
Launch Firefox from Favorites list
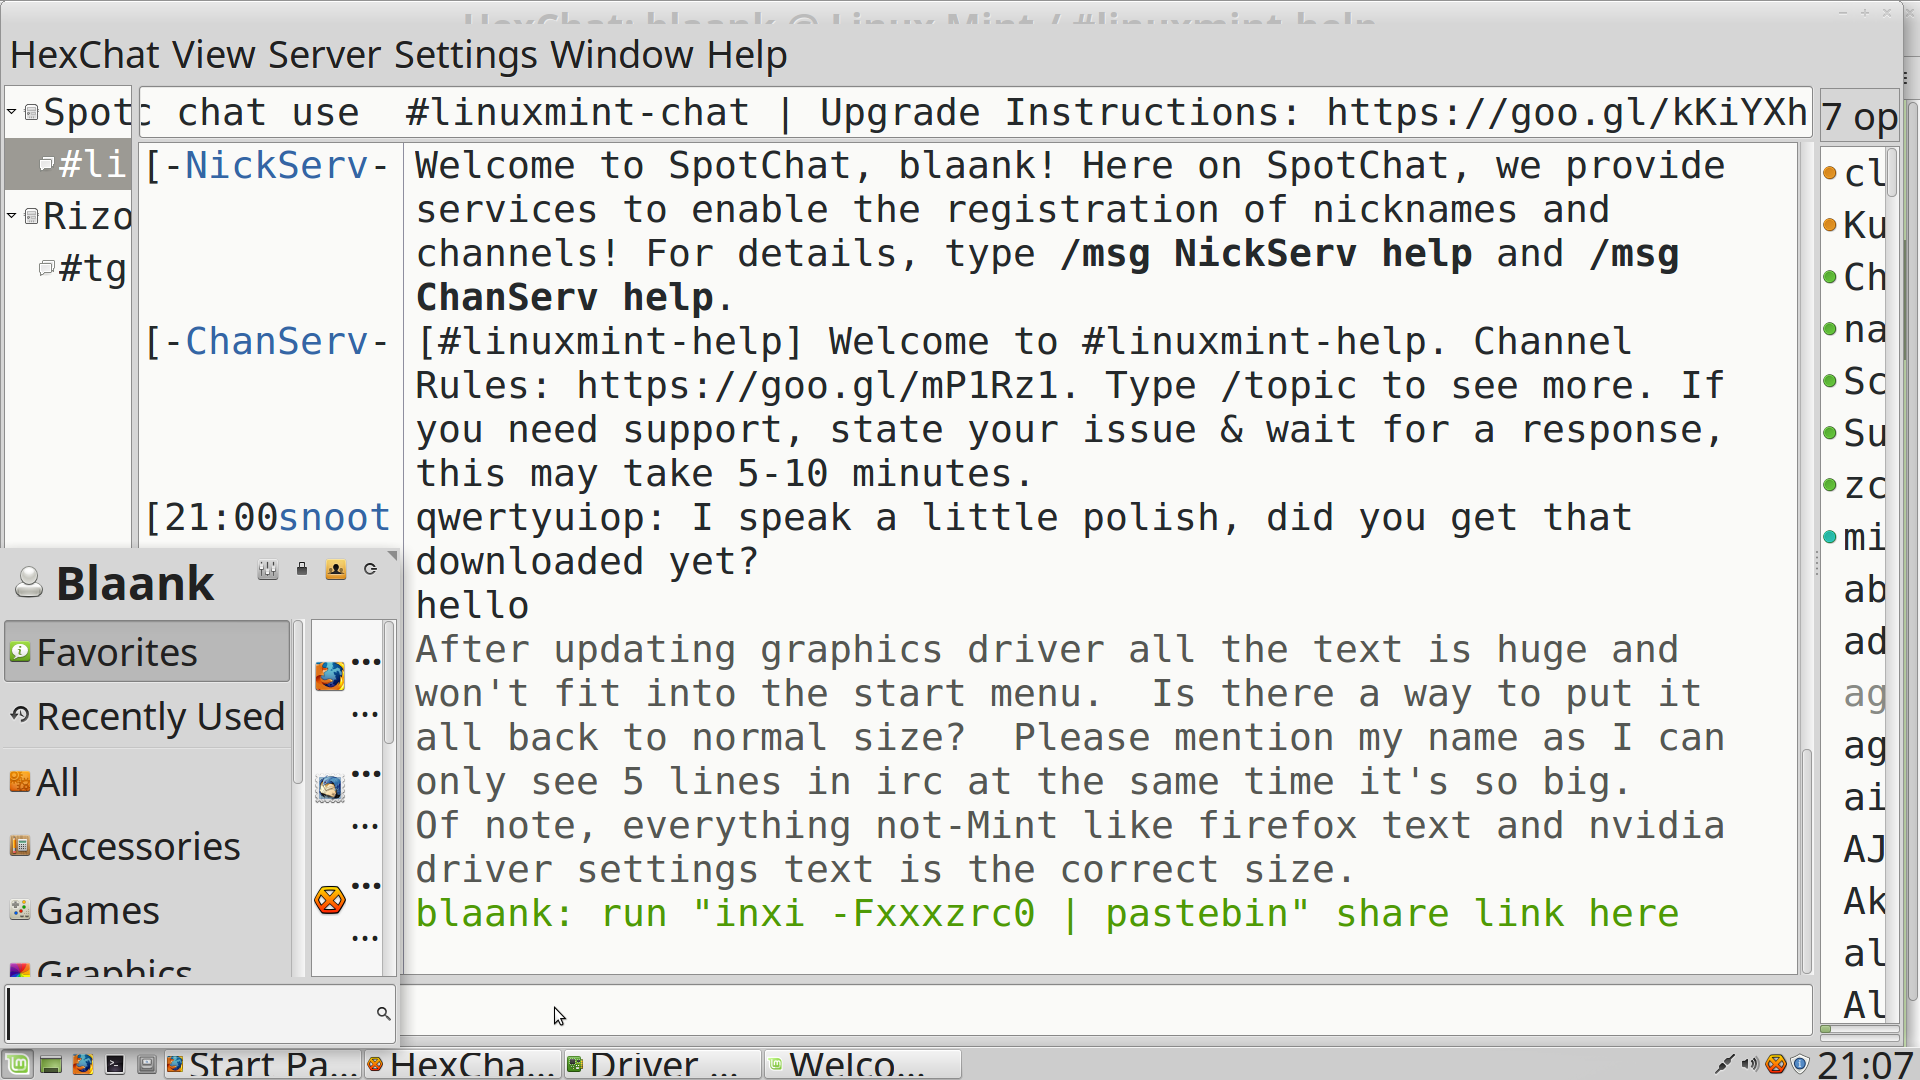coord(330,677)
